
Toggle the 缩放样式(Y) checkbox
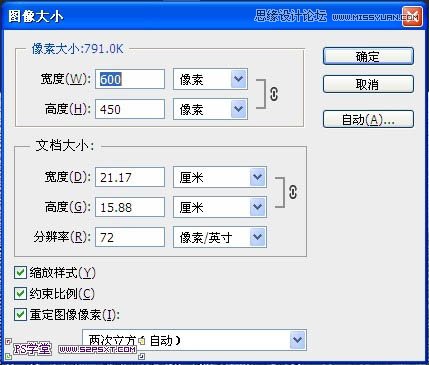20,273
